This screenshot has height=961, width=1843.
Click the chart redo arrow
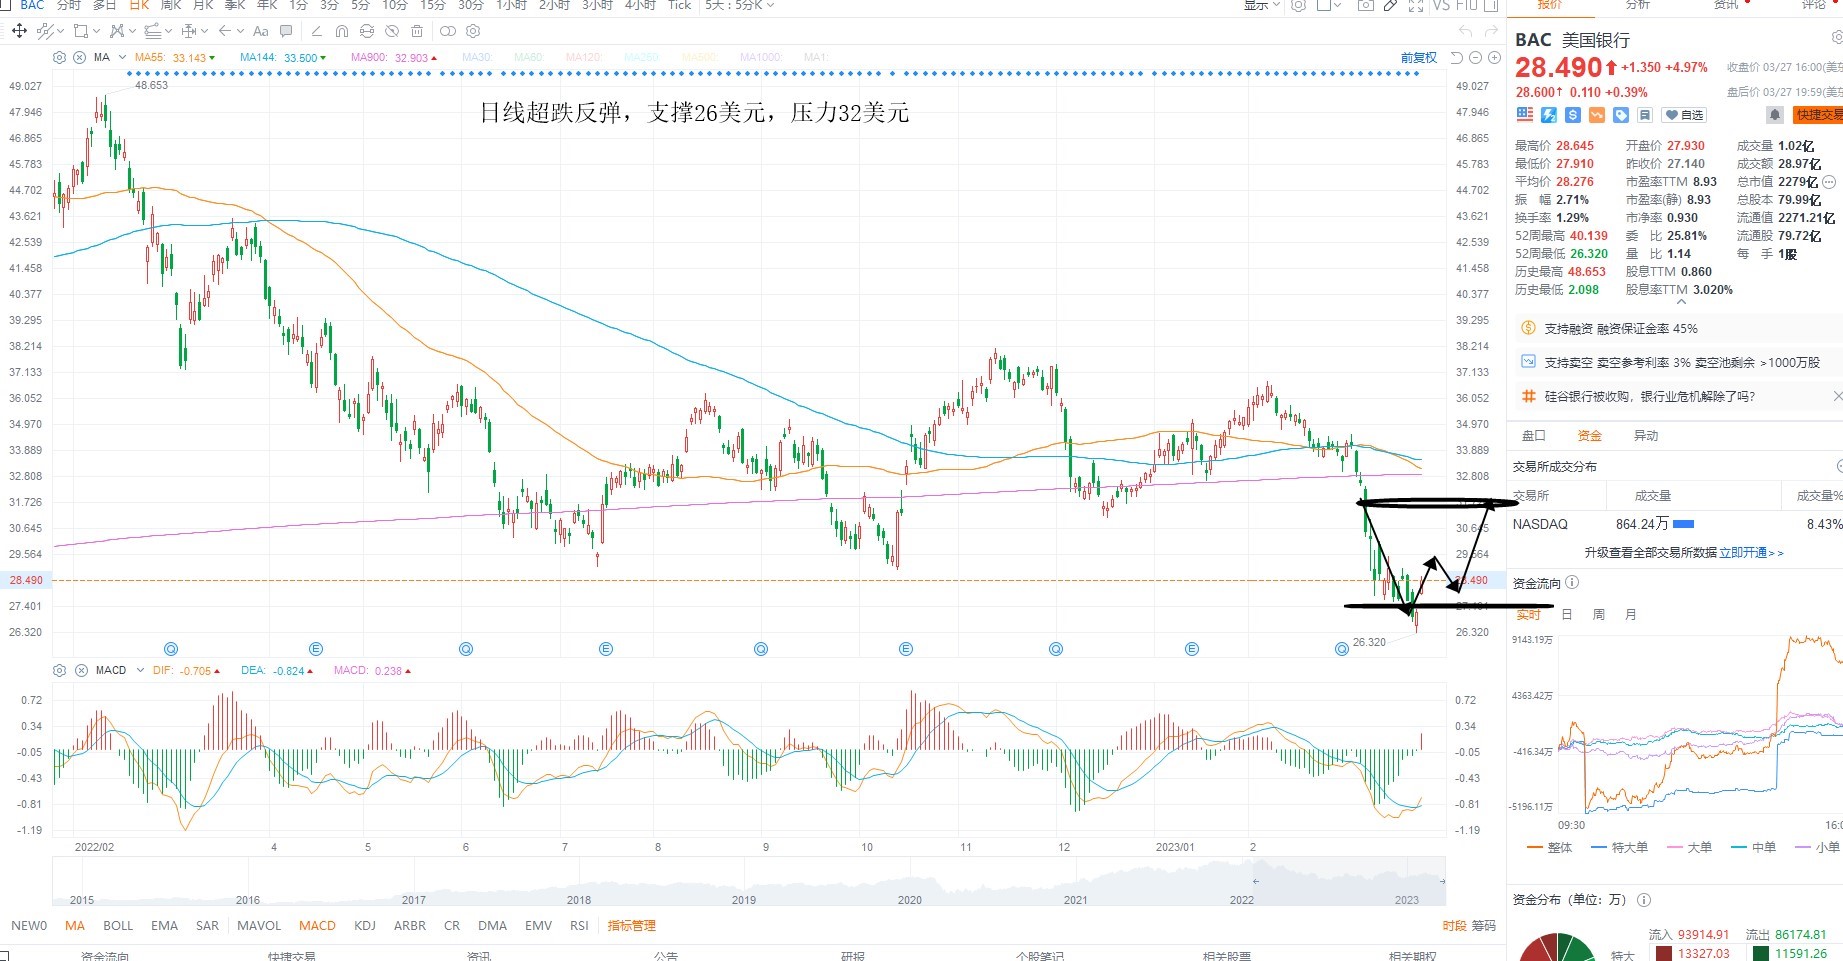pos(1491,31)
